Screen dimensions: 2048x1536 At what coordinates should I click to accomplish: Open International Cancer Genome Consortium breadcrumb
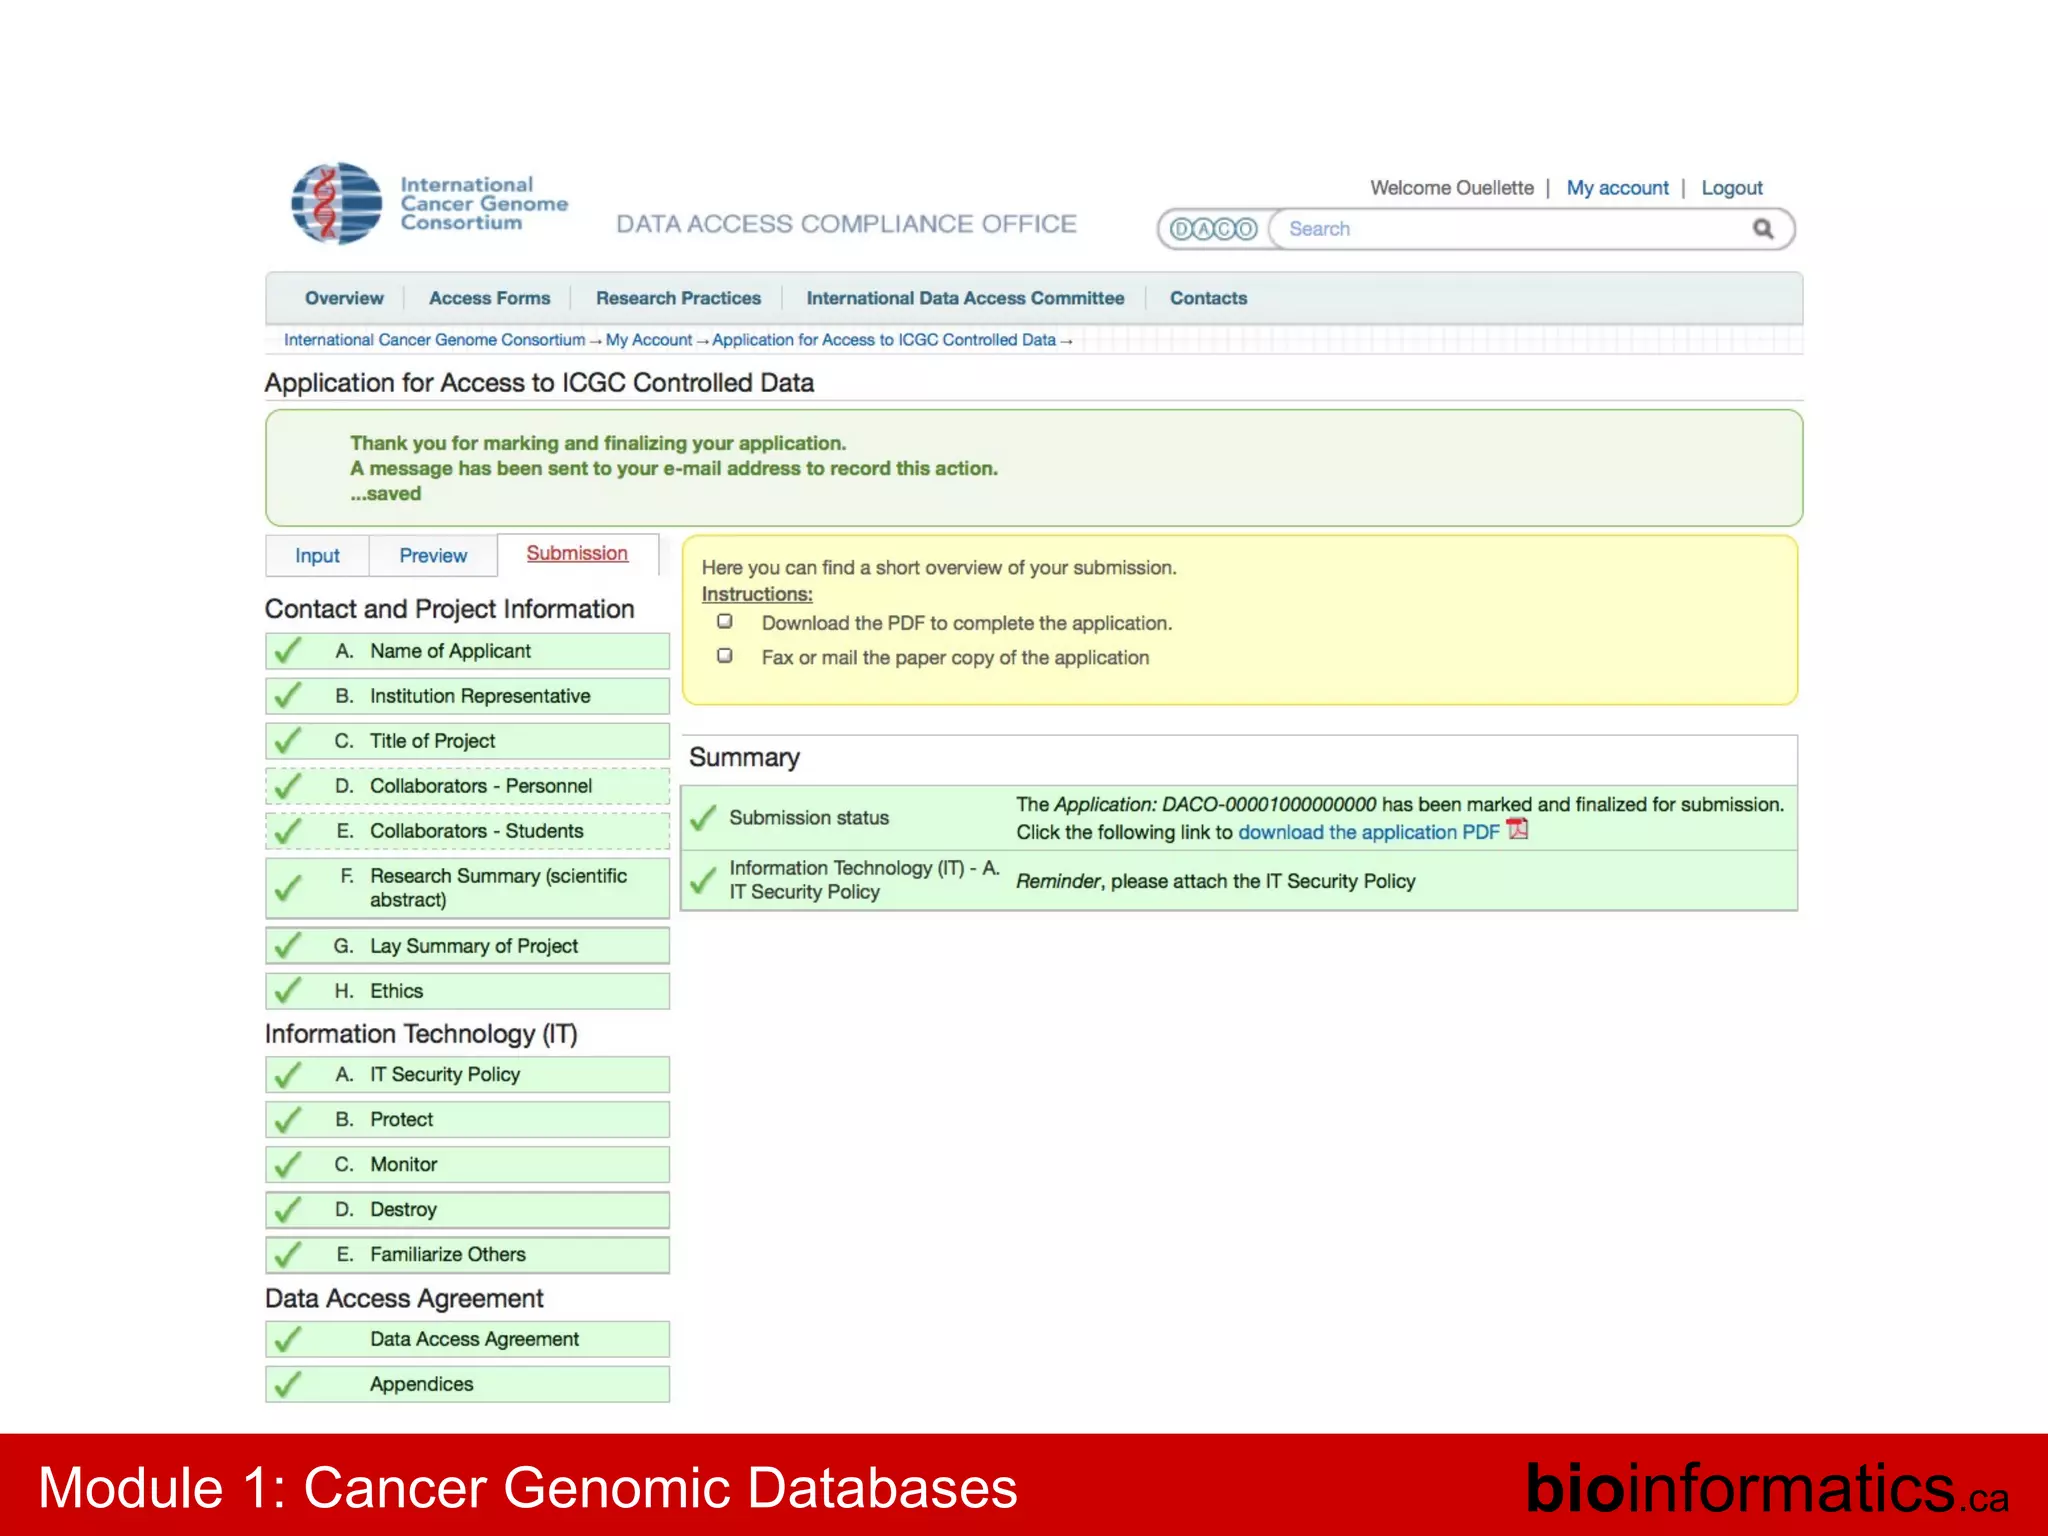pos(434,340)
